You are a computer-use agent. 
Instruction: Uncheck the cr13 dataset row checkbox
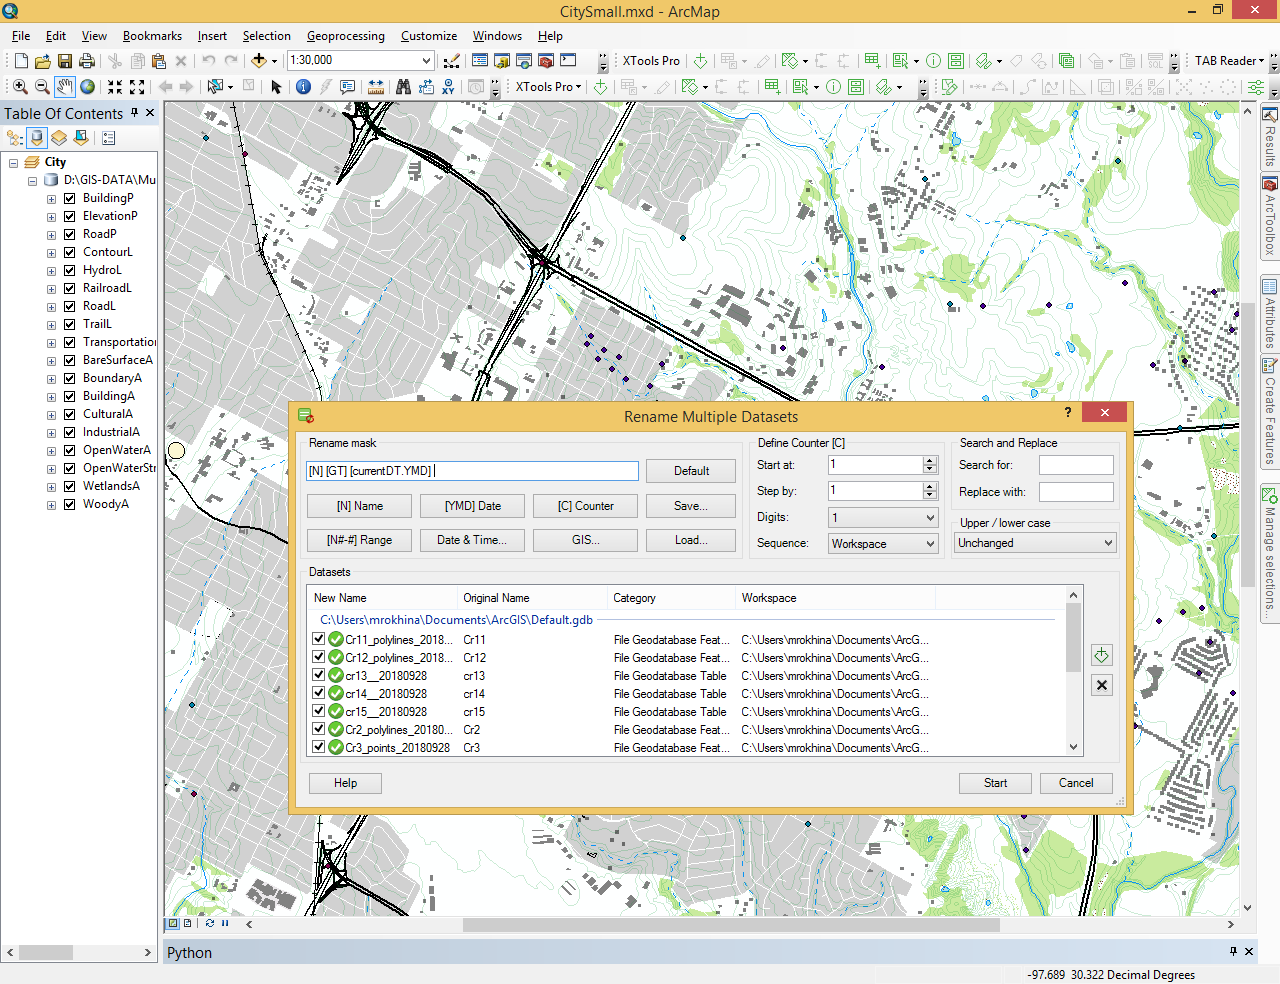[x=319, y=675]
